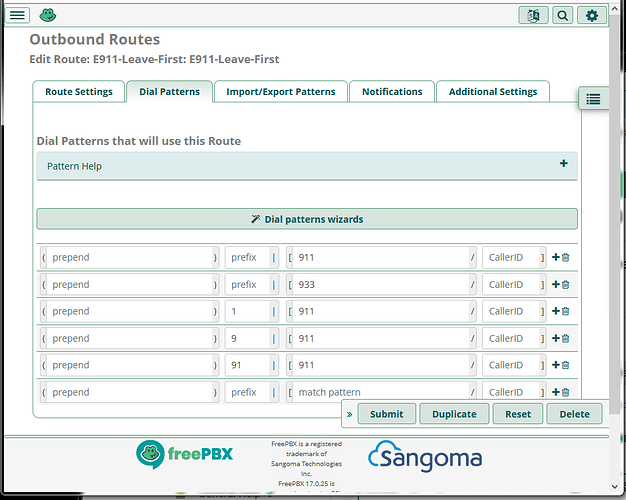Click the CallerID field in the 933 row

(511, 285)
